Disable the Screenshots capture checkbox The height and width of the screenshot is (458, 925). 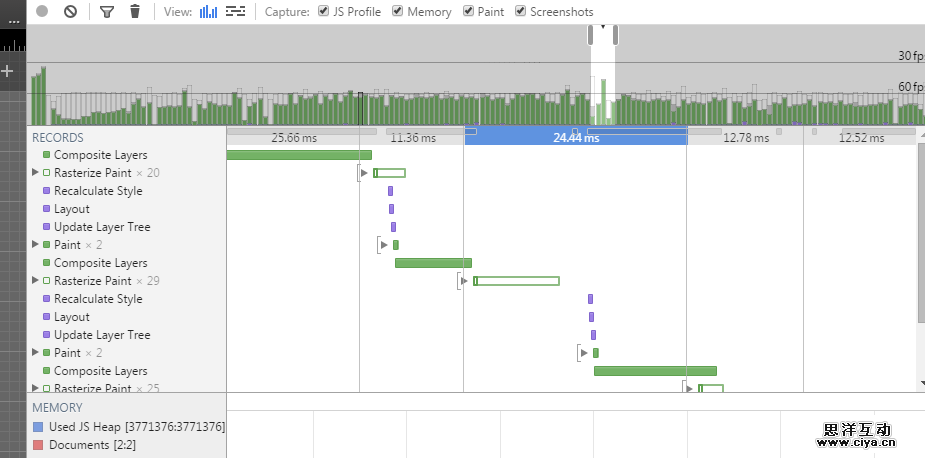pyautogui.click(x=521, y=11)
